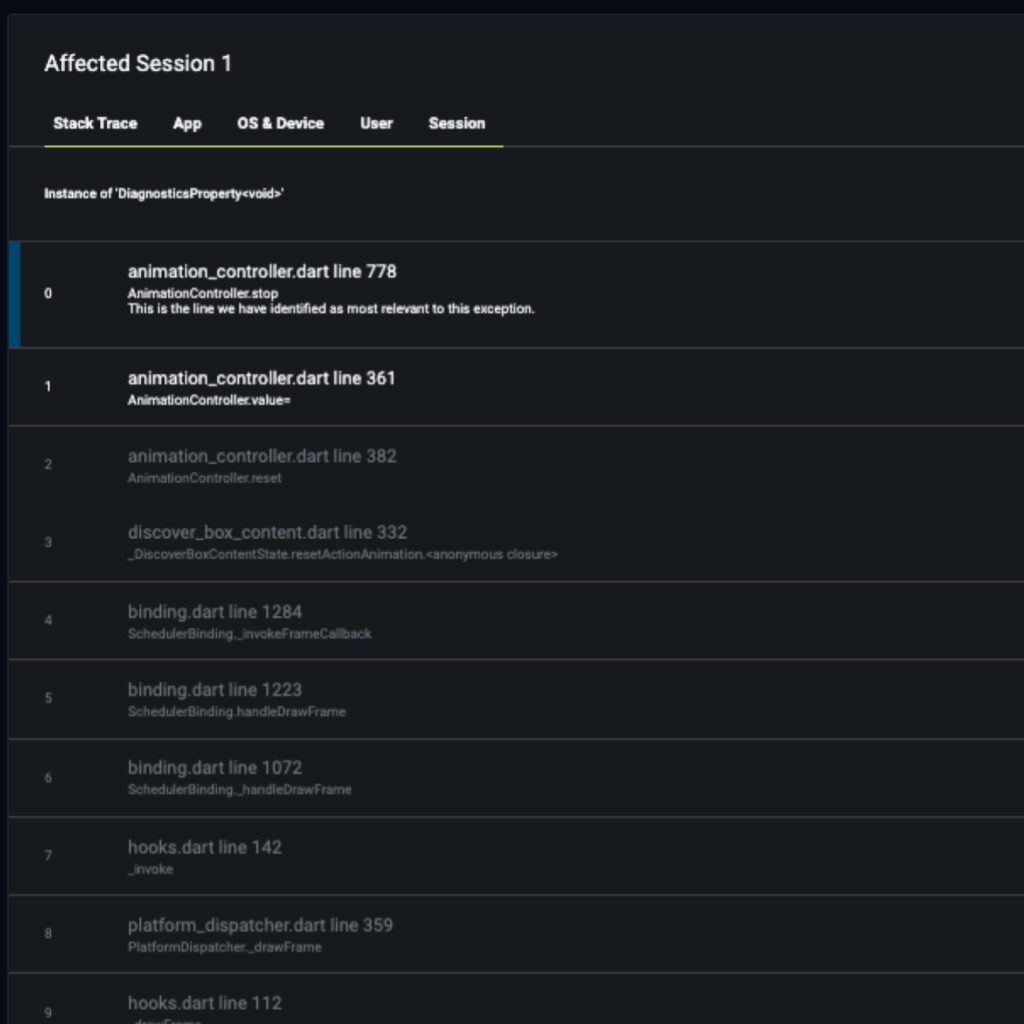Screen dimensions: 1024x1024
Task: Click the blue highlight bar on frame 0
Action: (13, 293)
